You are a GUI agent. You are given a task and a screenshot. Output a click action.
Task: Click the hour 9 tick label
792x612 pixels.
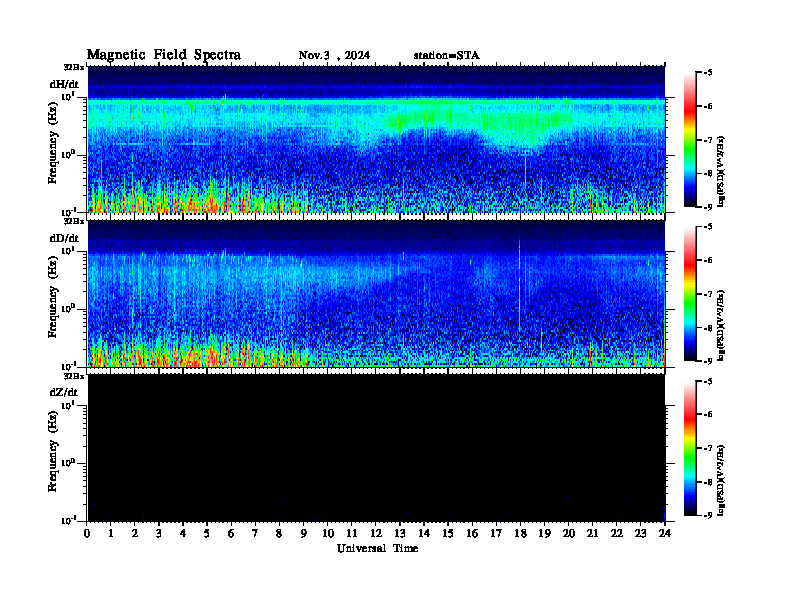click(x=304, y=533)
